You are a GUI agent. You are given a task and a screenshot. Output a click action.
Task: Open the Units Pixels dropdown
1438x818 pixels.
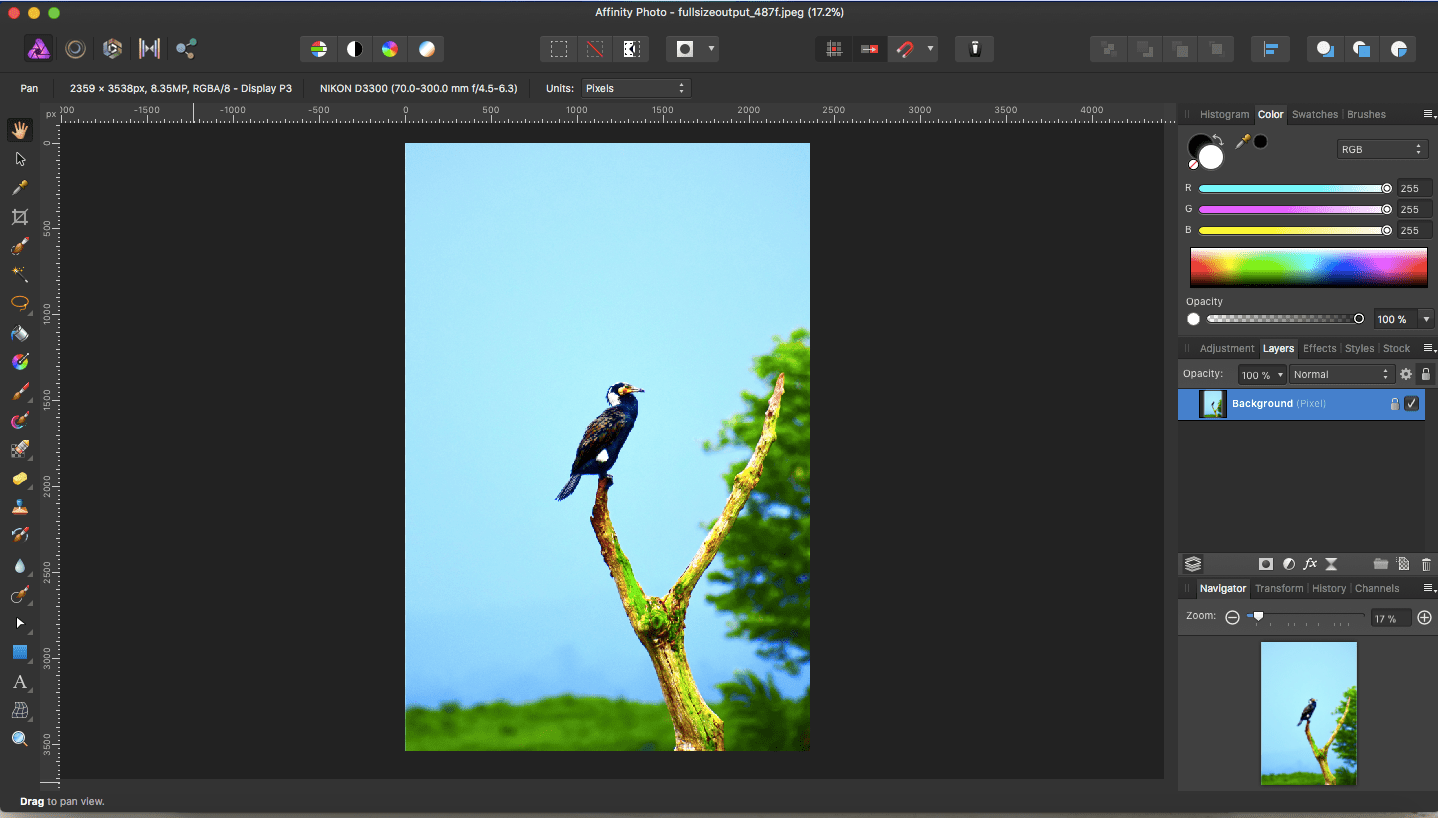[x=636, y=88]
